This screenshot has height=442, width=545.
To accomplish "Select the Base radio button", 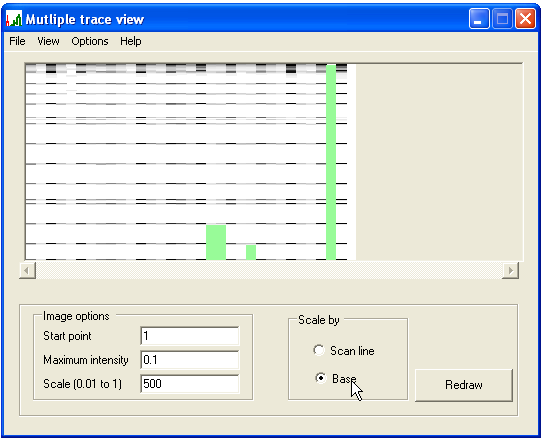I will [320, 378].
